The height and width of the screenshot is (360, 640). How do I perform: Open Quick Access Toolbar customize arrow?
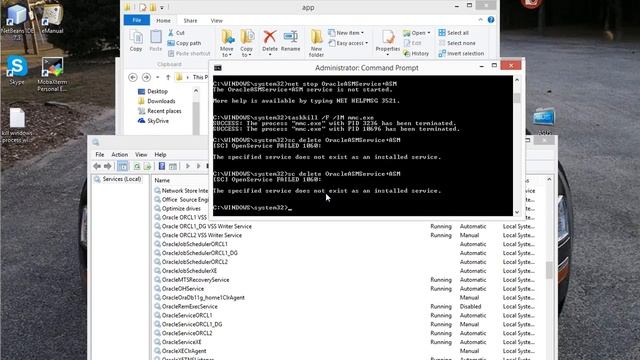162,7
